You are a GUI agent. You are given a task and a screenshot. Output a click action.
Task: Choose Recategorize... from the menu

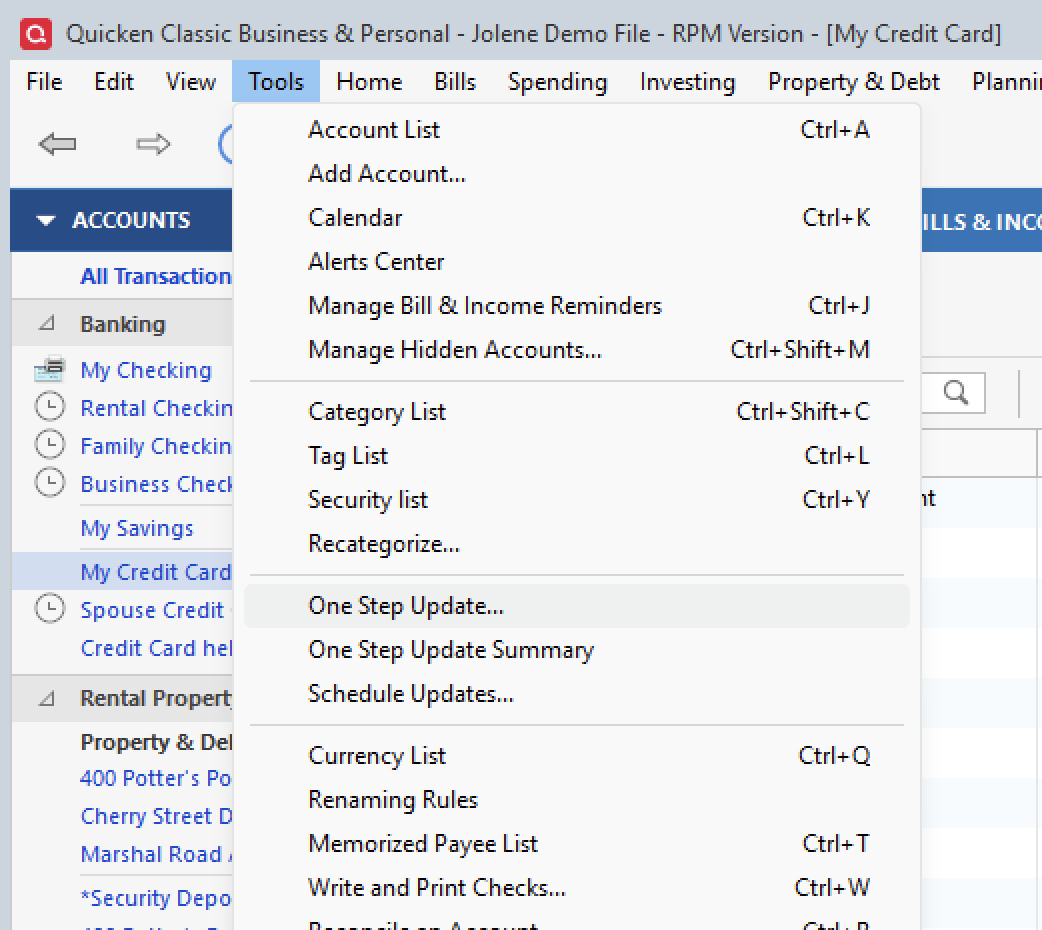(x=576, y=544)
